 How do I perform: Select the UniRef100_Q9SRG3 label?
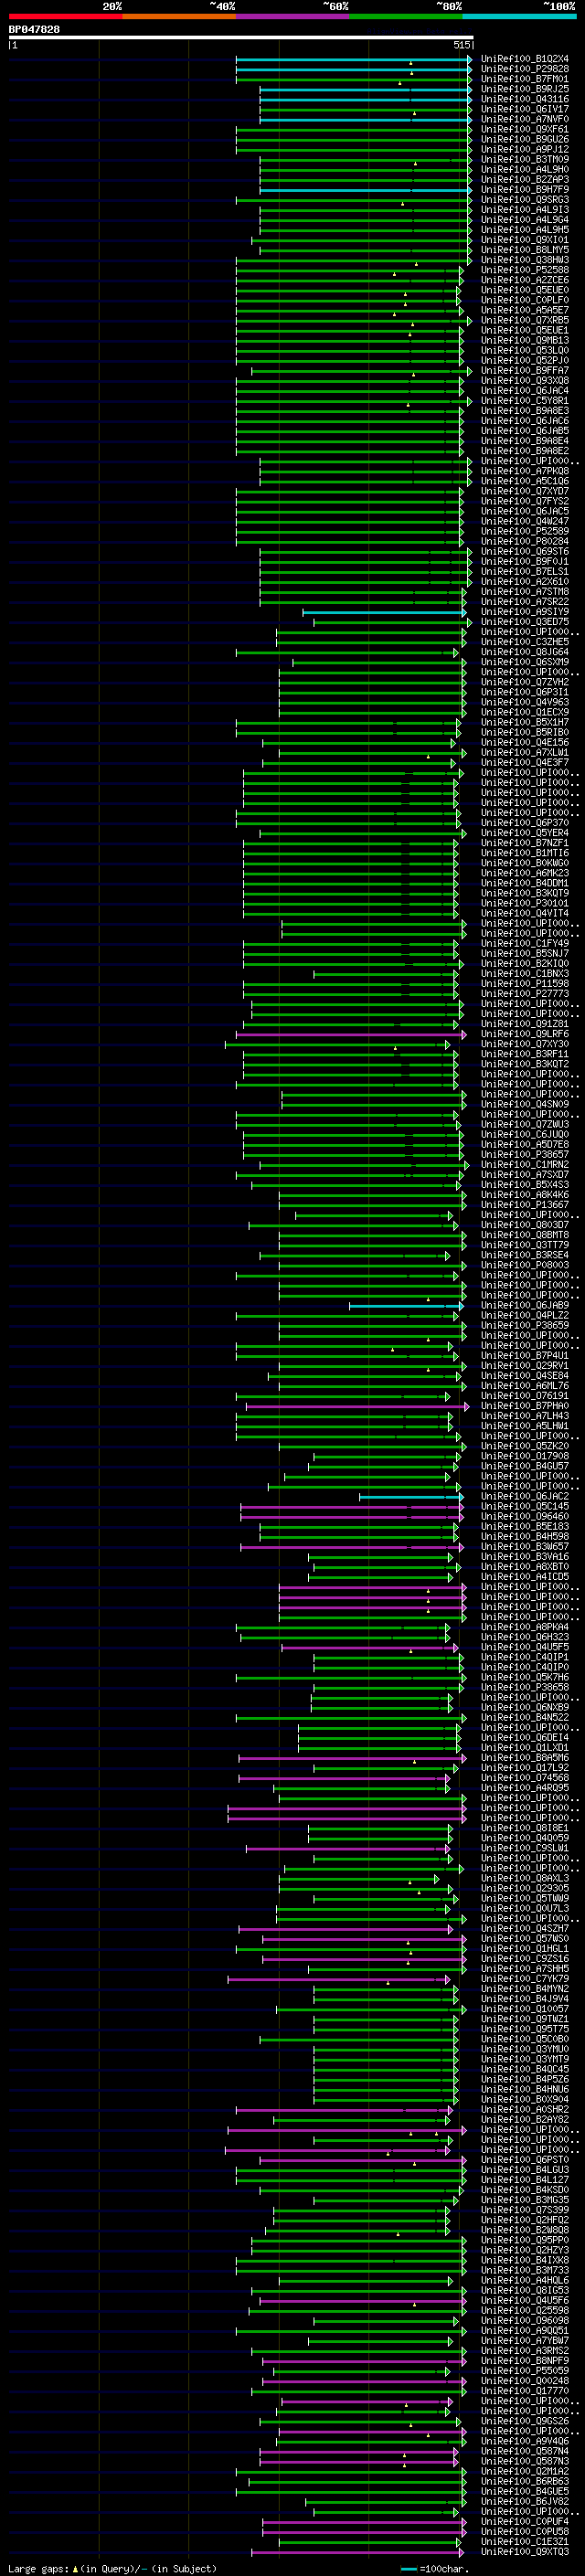525,199
